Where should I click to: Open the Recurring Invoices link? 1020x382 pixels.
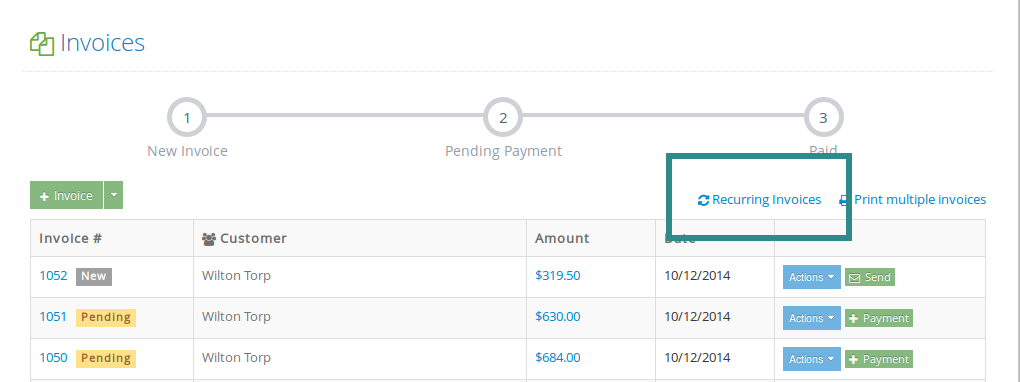[x=766, y=200]
